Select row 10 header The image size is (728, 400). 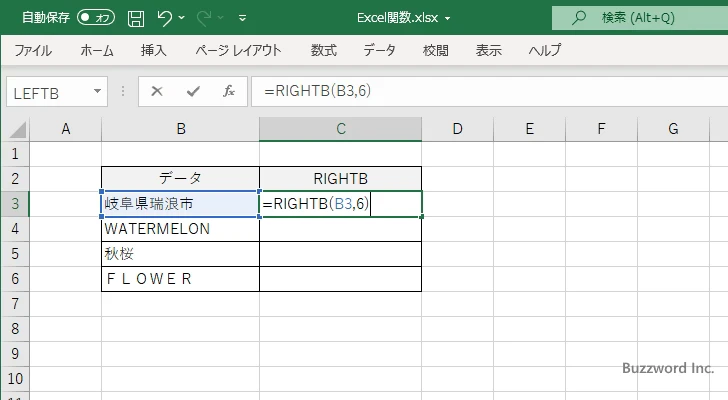pos(15,379)
